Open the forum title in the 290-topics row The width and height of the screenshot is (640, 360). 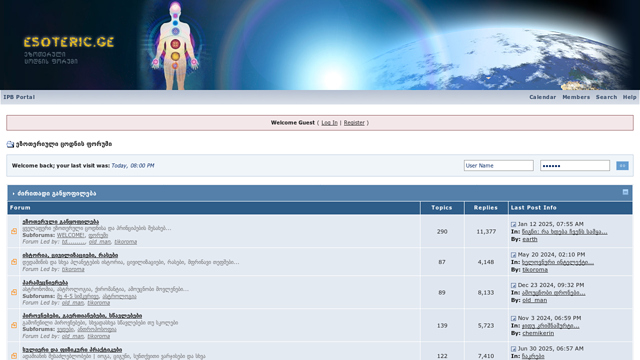point(60,222)
